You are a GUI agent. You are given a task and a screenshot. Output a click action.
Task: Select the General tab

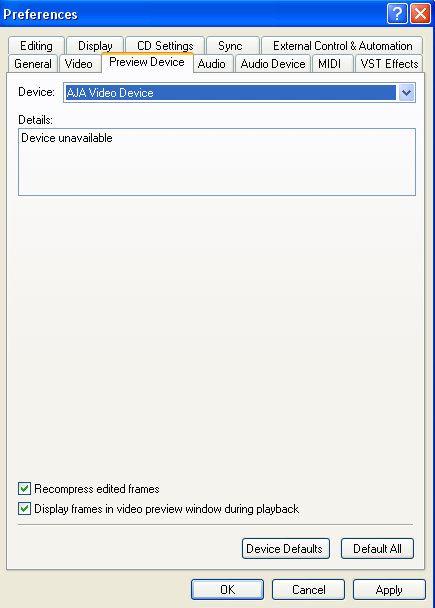(x=33, y=64)
